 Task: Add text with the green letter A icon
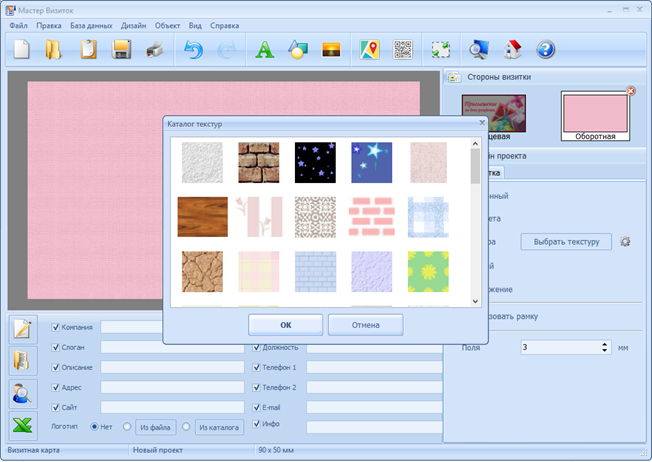[x=264, y=49]
